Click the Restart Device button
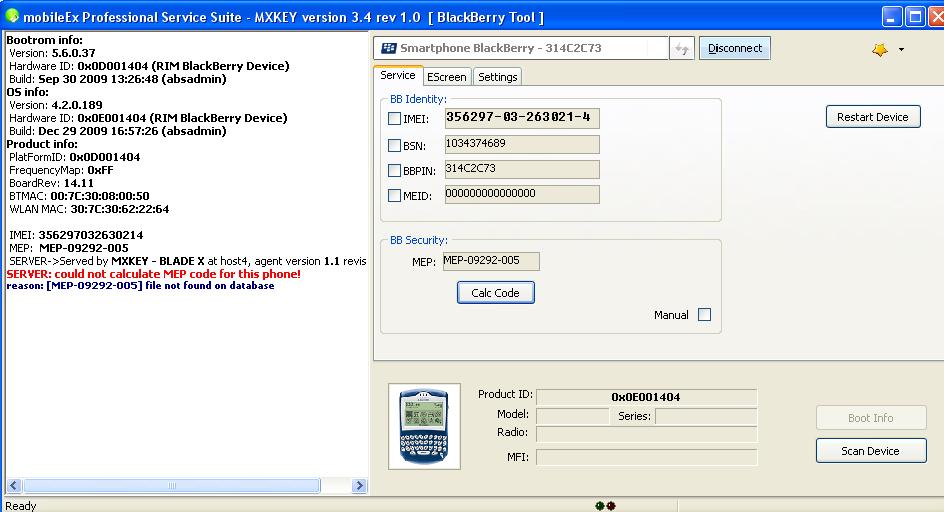 [x=873, y=117]
